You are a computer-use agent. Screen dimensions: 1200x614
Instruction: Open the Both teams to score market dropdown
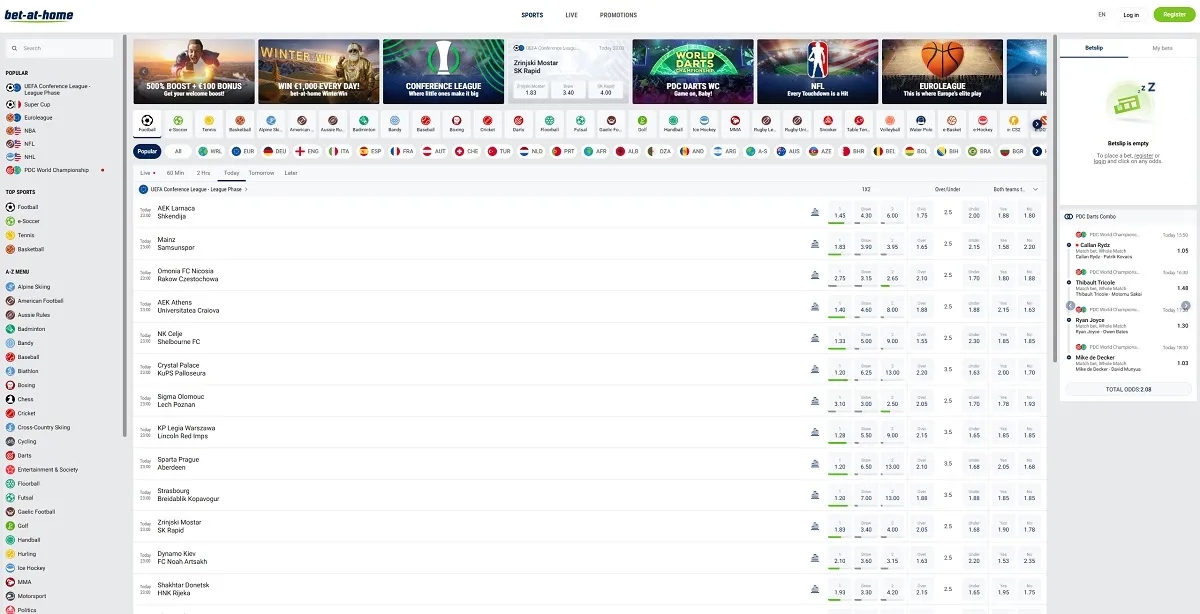tap(1015, 189)
